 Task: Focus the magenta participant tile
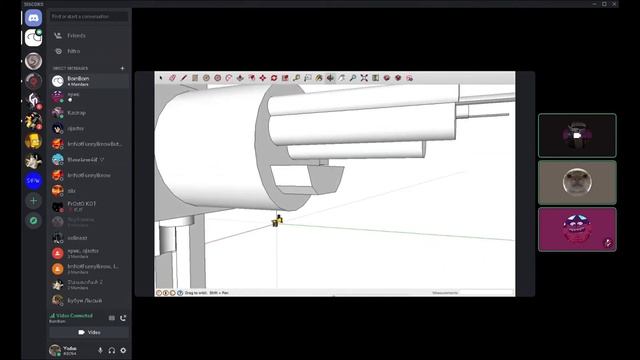coord(577,229)
